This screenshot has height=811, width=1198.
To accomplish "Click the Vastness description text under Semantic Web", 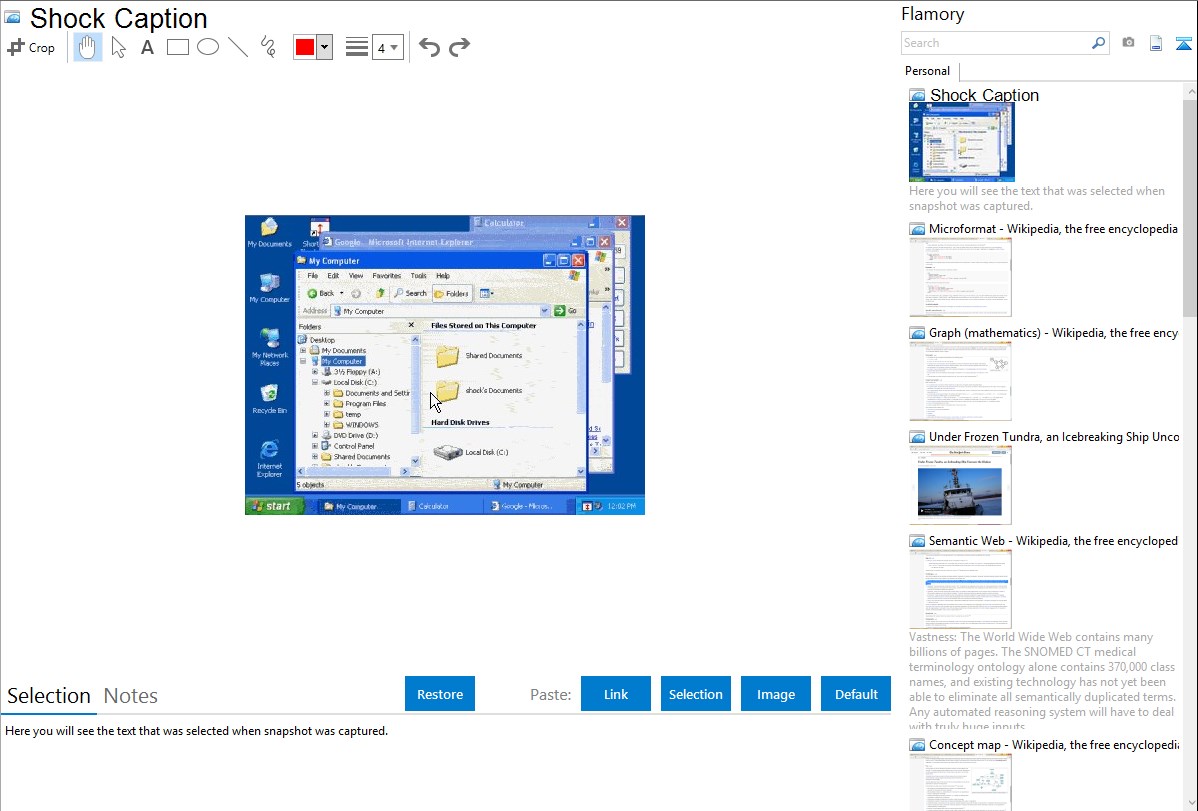I will (x=1043, y=681).
